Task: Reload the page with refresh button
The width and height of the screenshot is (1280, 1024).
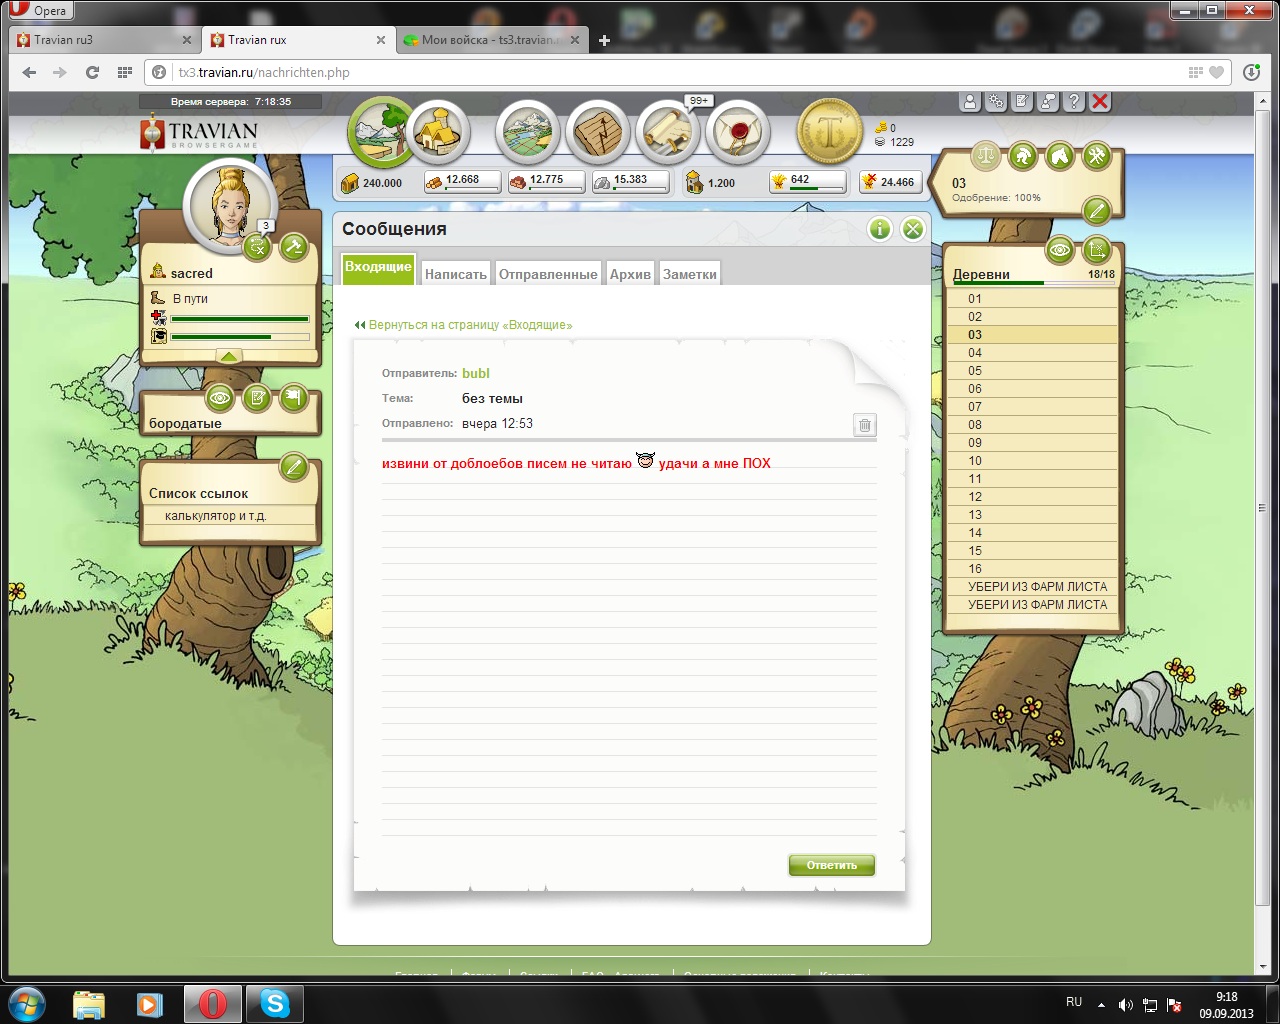Action: coord(92,72)
